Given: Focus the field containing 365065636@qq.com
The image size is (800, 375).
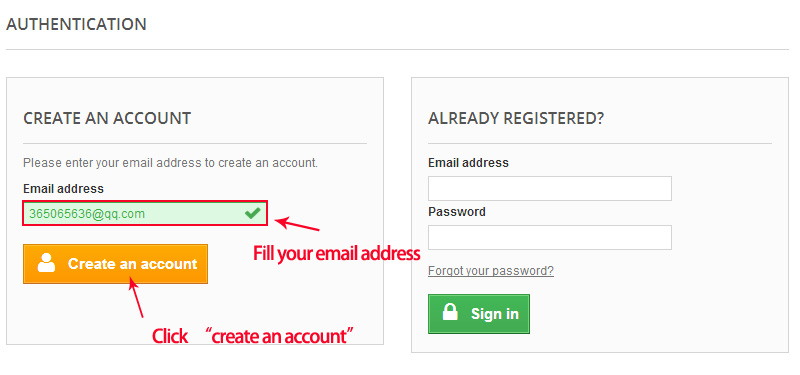Looking at the screenshot, I should (144, 213).
